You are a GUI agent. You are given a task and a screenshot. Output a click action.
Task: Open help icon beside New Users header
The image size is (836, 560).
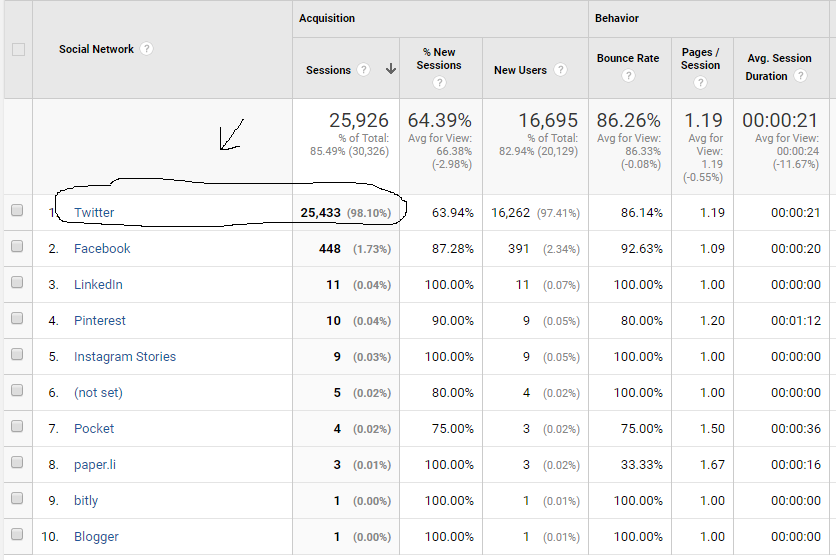(560, 70)
